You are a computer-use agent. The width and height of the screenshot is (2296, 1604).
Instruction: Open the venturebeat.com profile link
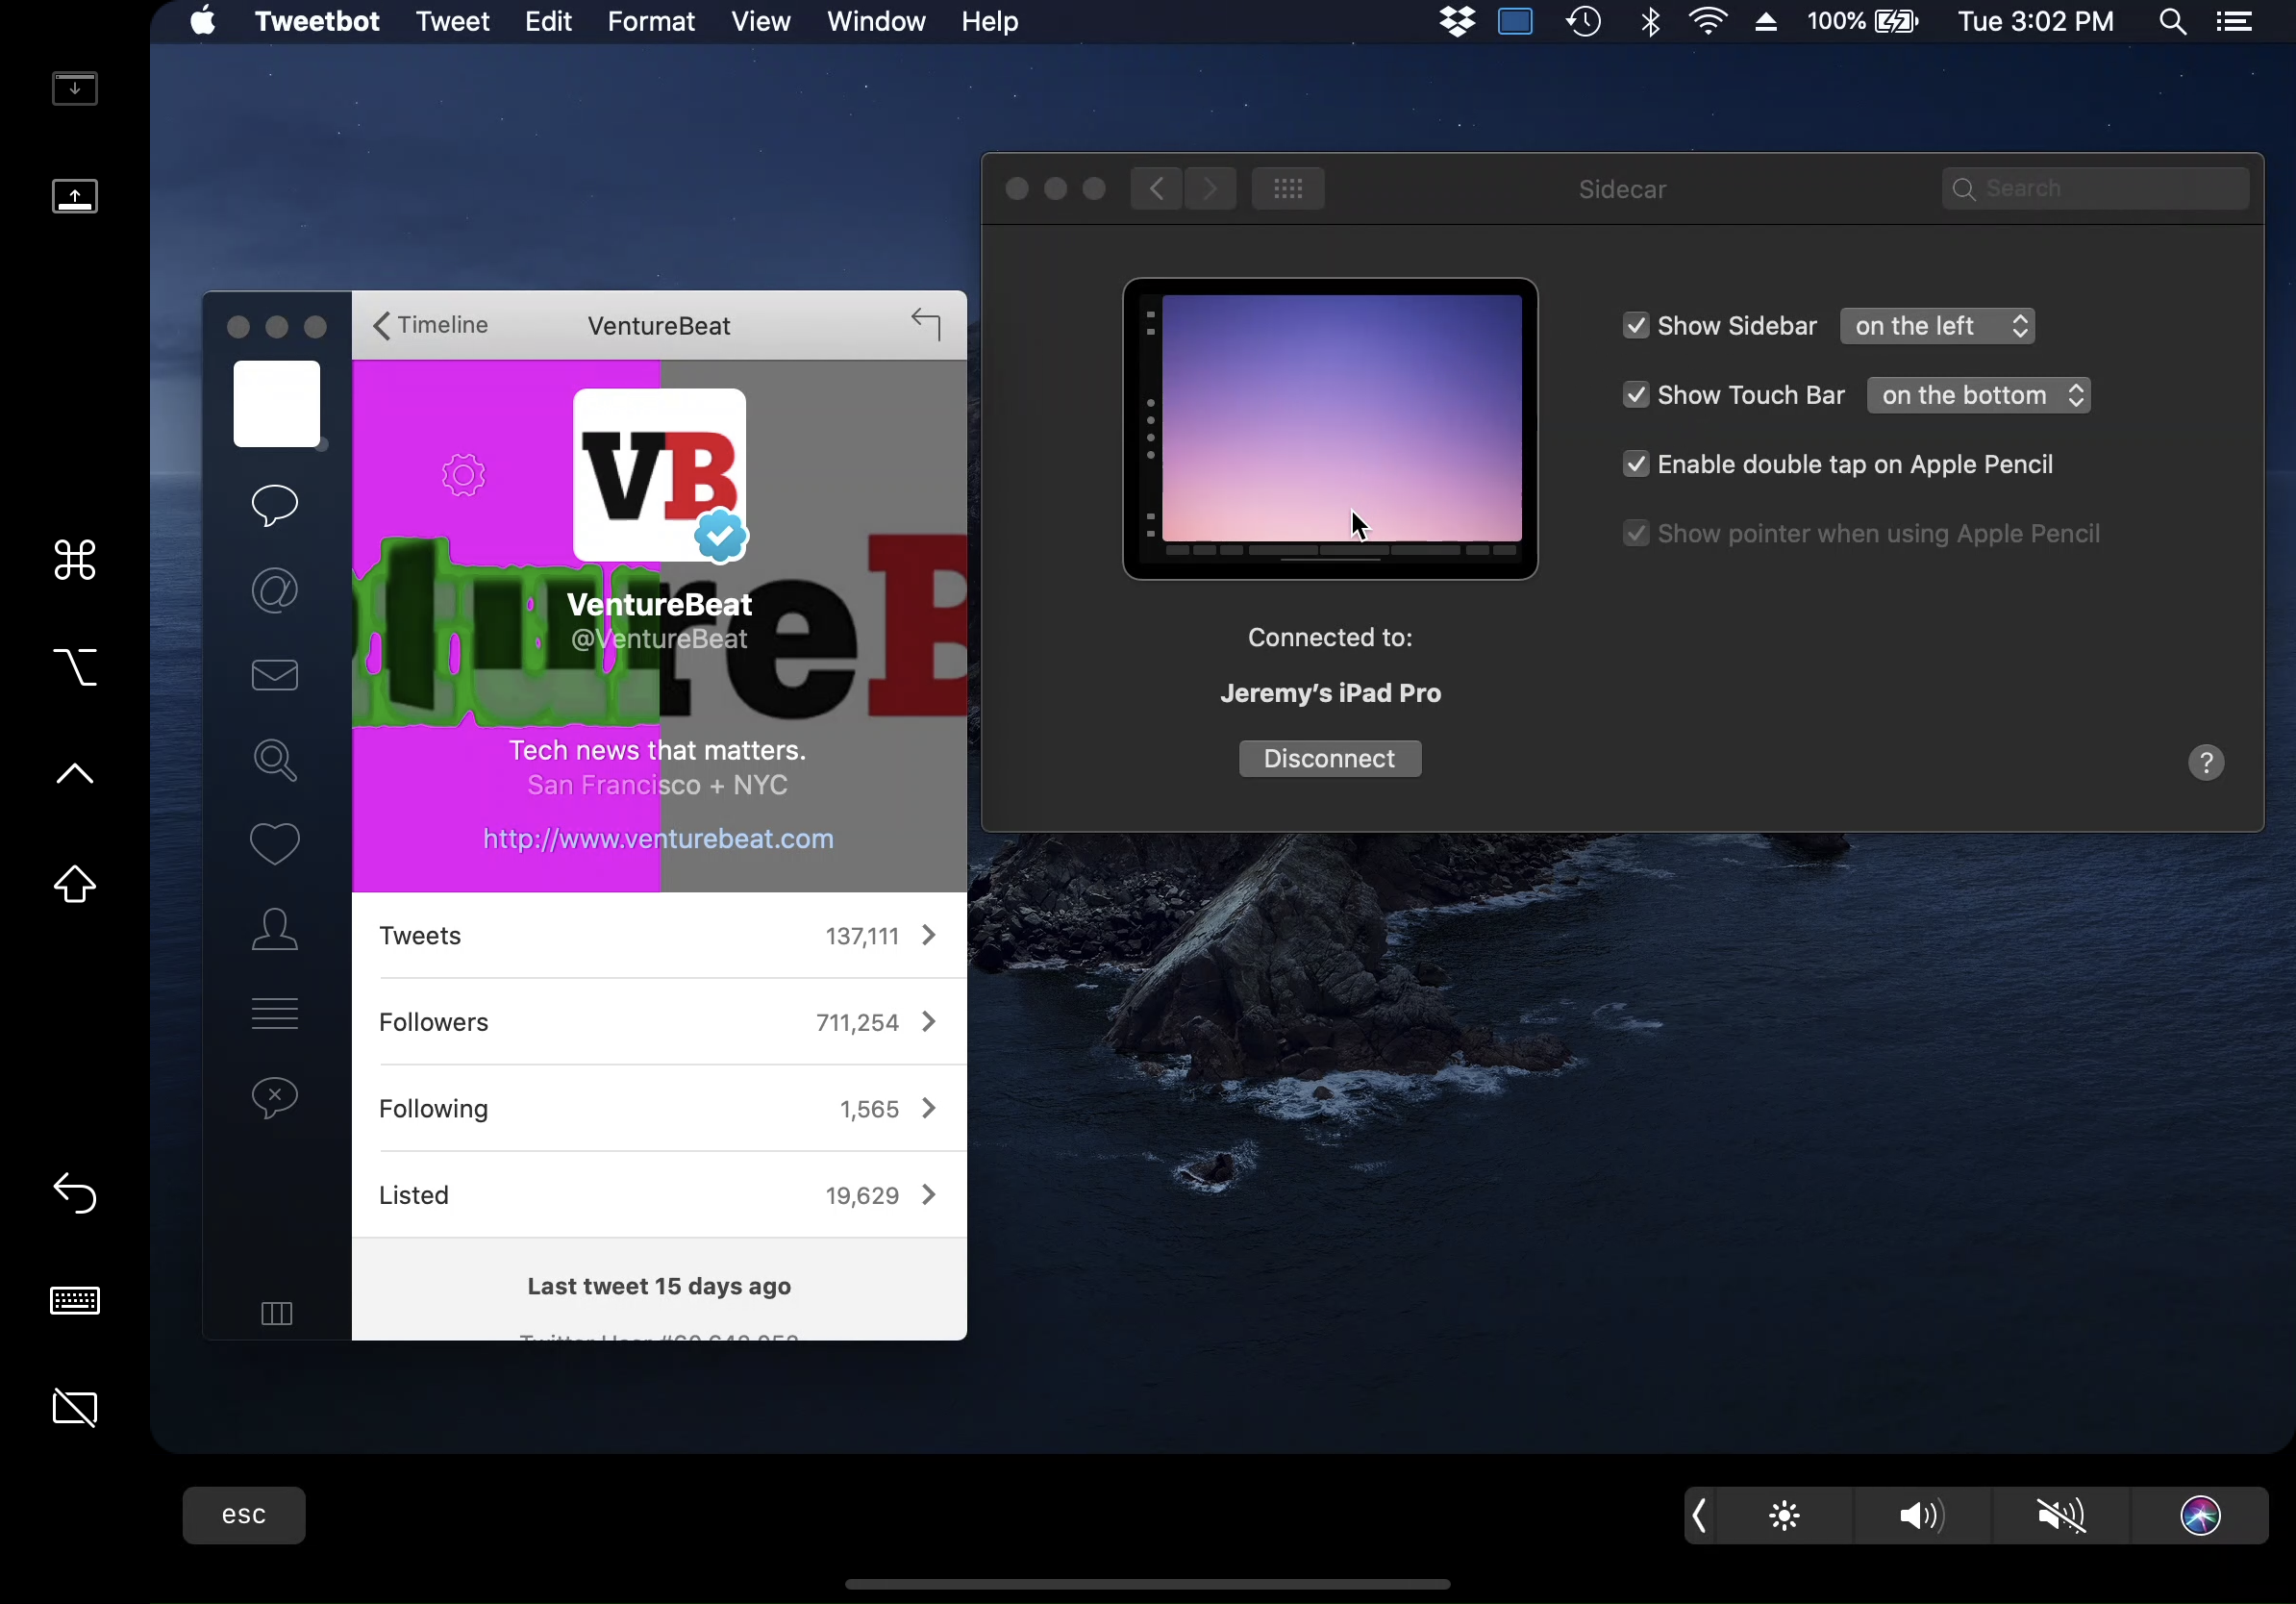[658, 838]
